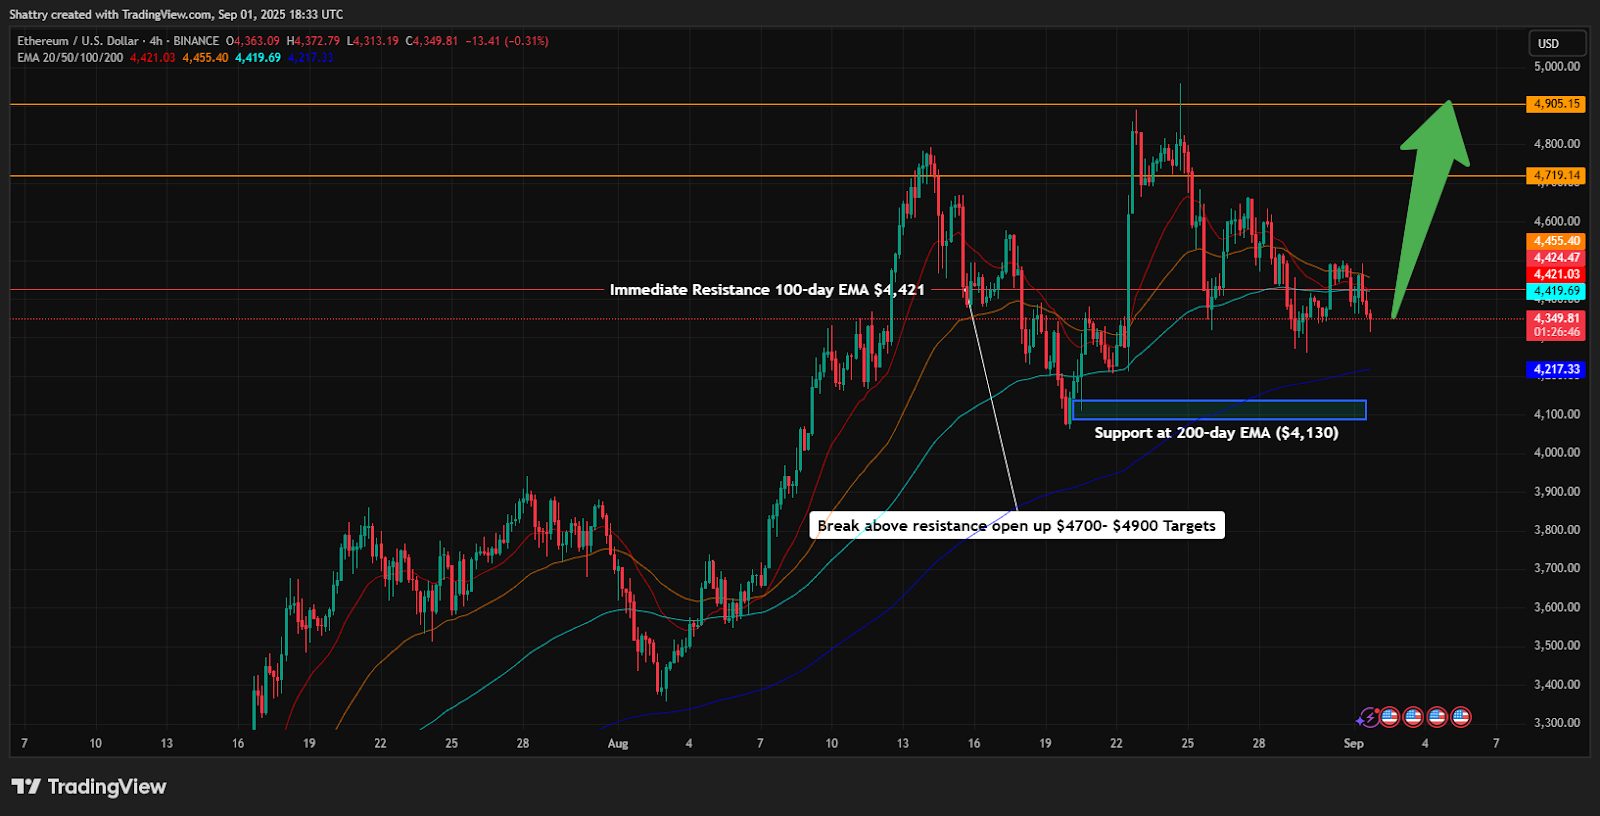Select the large green upward arrow drawing

(1430, 200)
